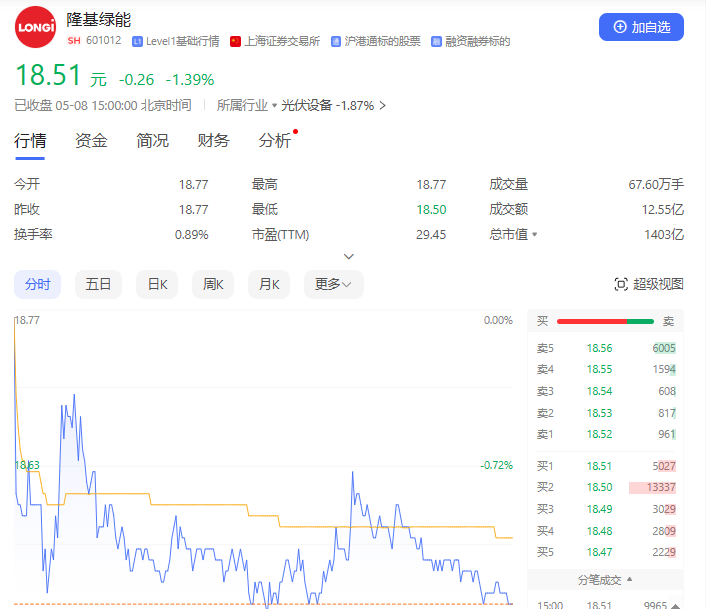
Task: Click the intraday price chart area
Action: pos(263,459)
